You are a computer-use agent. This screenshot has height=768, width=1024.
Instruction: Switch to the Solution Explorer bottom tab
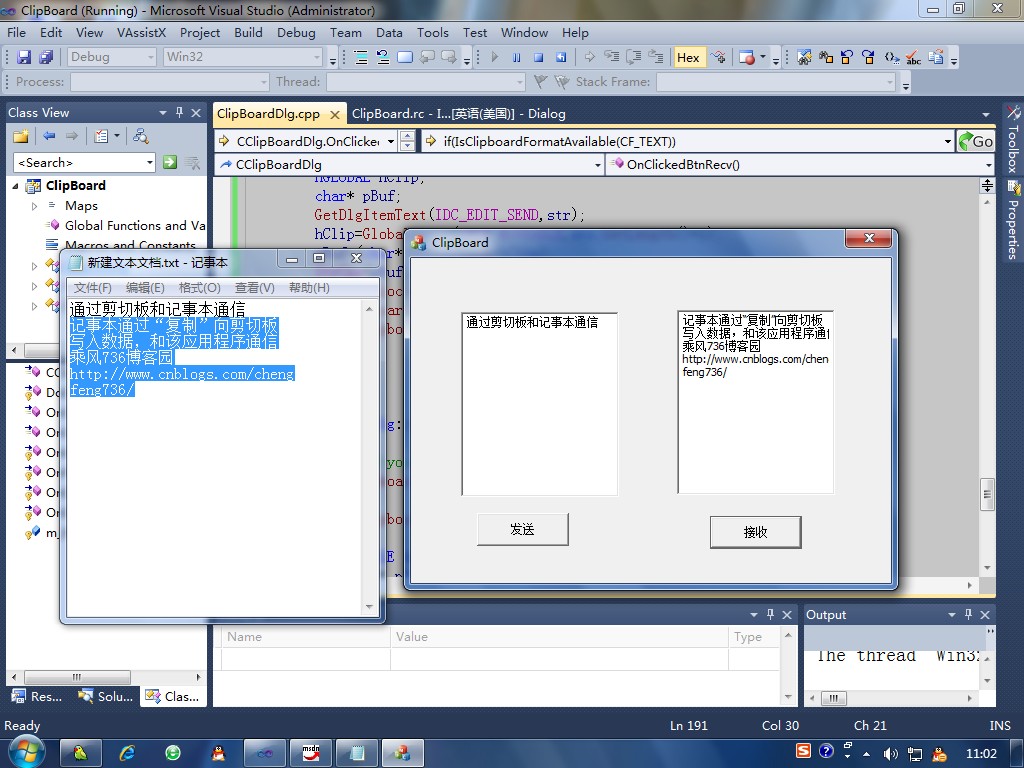click(106, 696)
